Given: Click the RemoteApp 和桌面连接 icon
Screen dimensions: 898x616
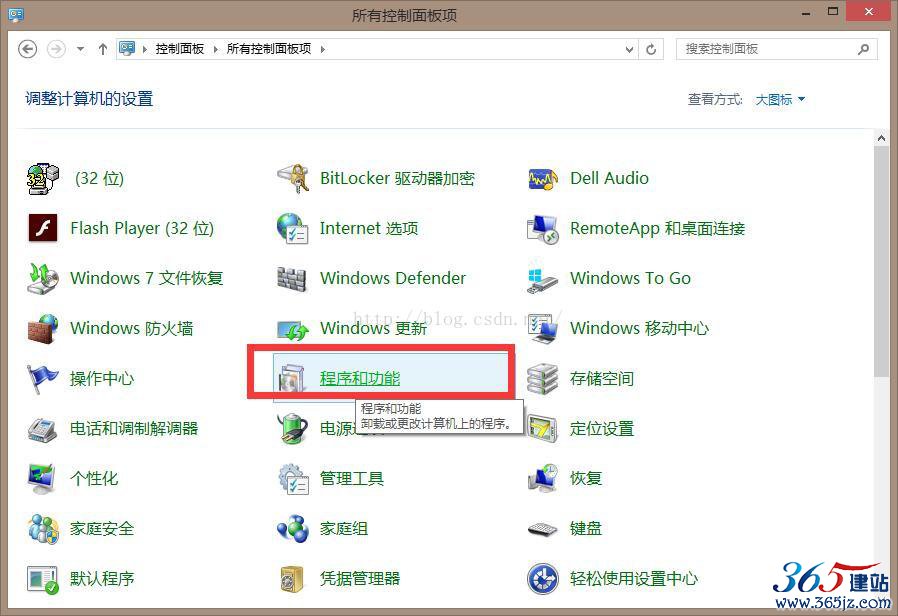Looking at the screenshot, I should pos(542,228).
